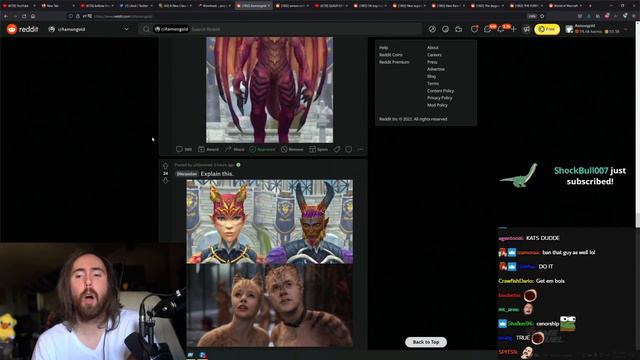Image resolution: width=640 pixels, height=360 pixels.
Task: Focus the Search Reddit field
Action: 281,29
